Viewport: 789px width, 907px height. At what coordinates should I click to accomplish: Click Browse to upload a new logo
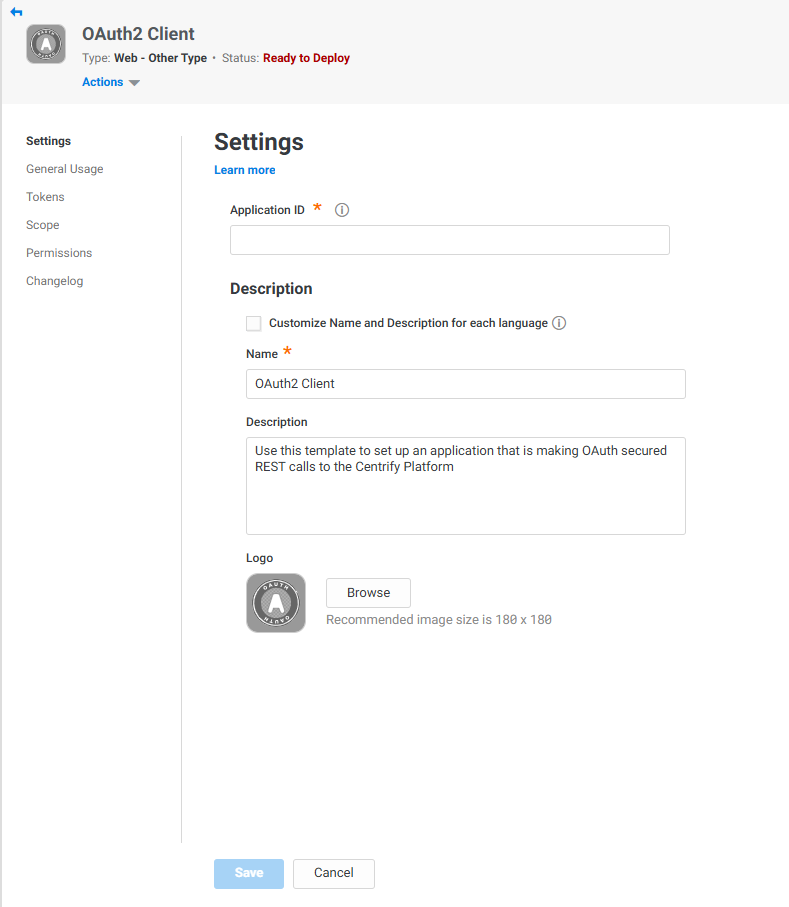368,592
